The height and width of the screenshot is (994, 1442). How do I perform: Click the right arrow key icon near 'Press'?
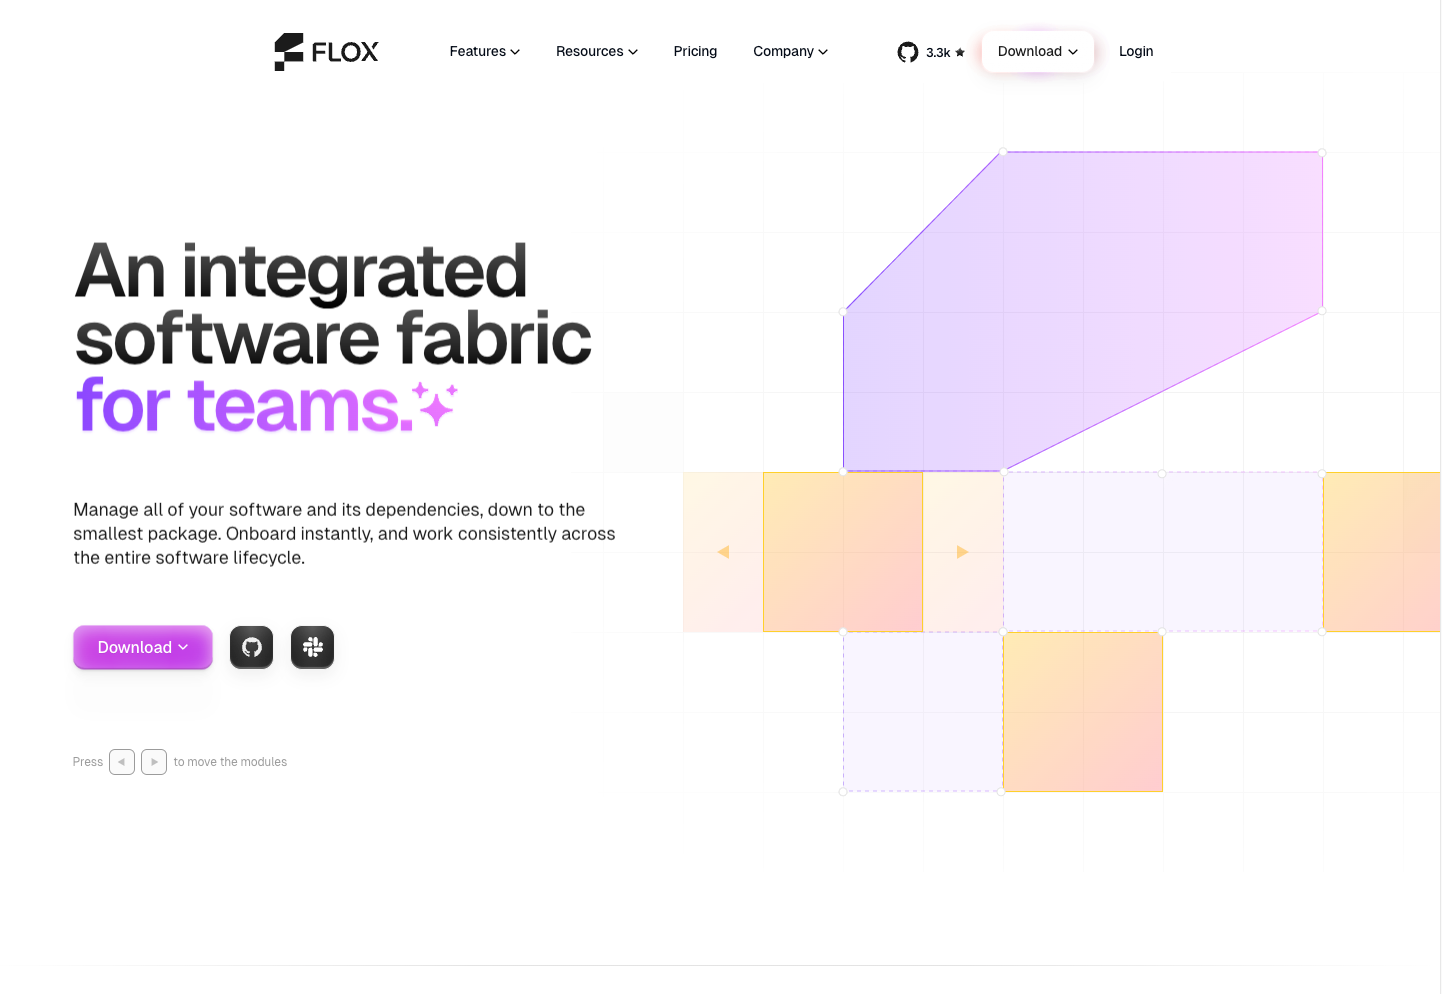tap(154, 761)
